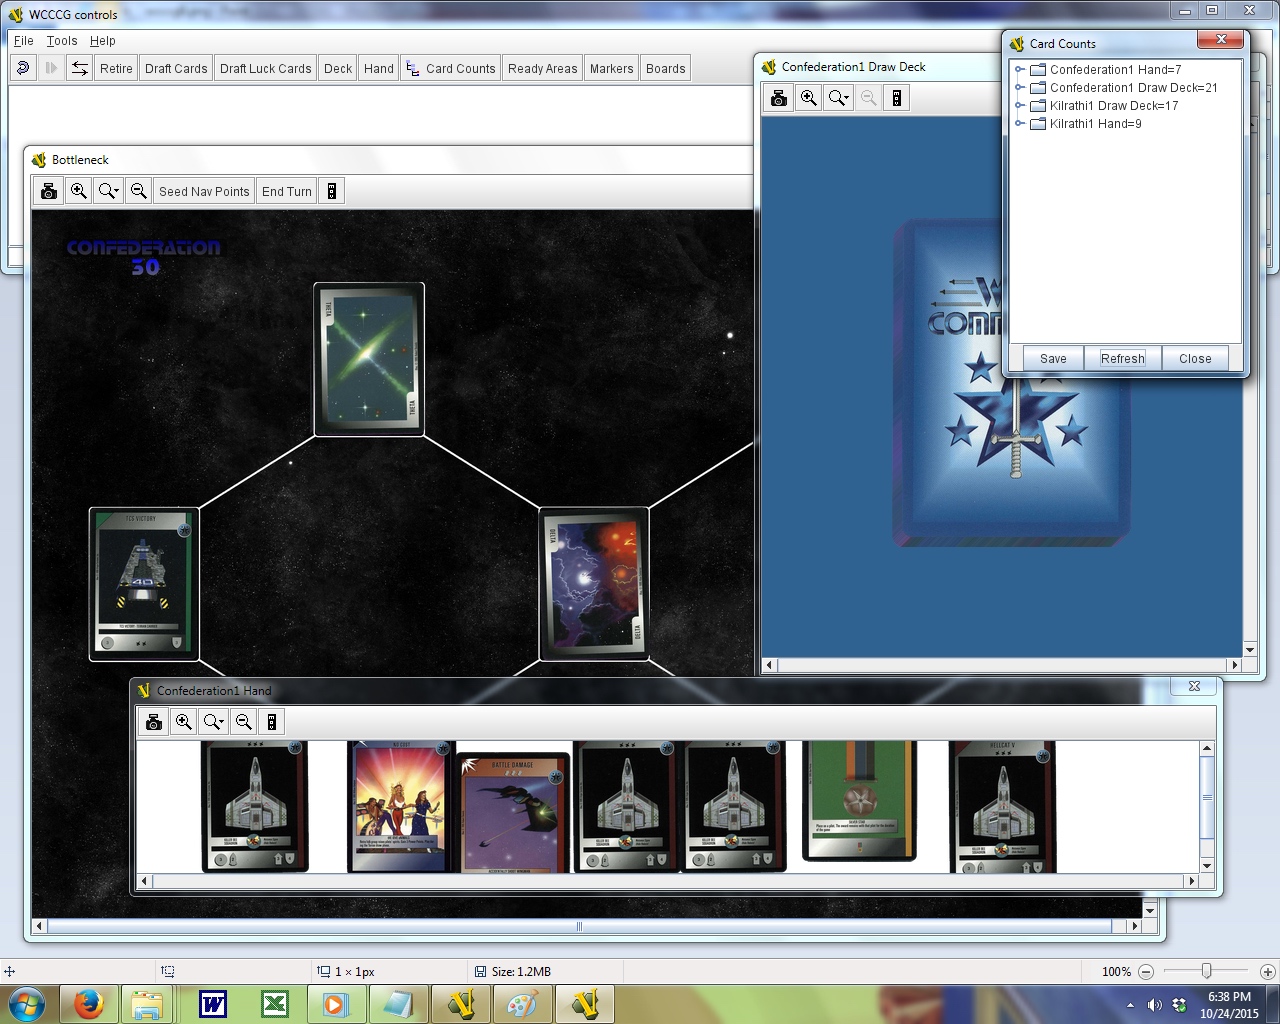This screenshot has width=1280, height=1024.
Task: Click the camera icon in the Draw Deck window
Action: (x=778, y=98)
